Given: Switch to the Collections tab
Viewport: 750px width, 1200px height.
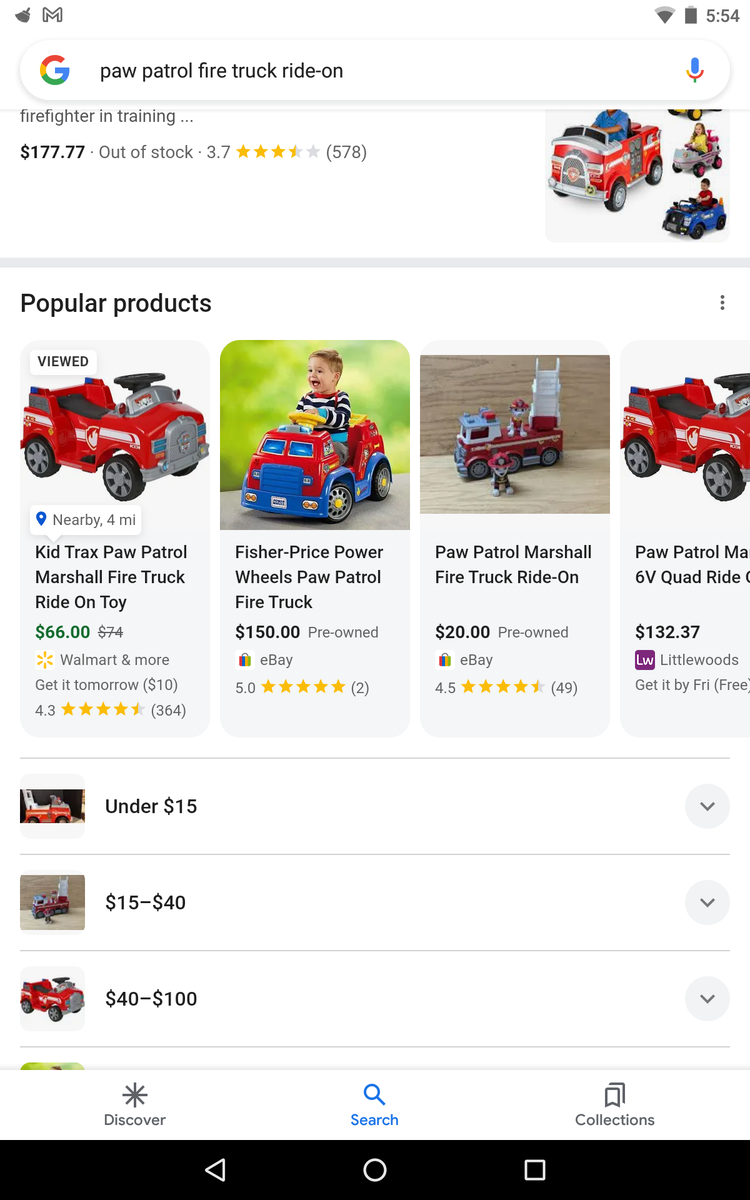Looking at the screenshot, I should pos(614,1104).
